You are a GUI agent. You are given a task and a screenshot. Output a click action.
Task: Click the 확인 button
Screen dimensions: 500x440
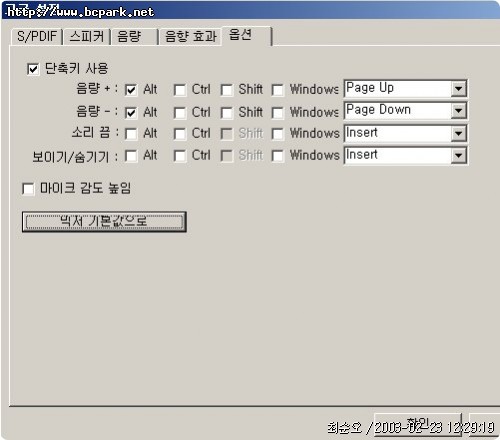tap(418, 424)
